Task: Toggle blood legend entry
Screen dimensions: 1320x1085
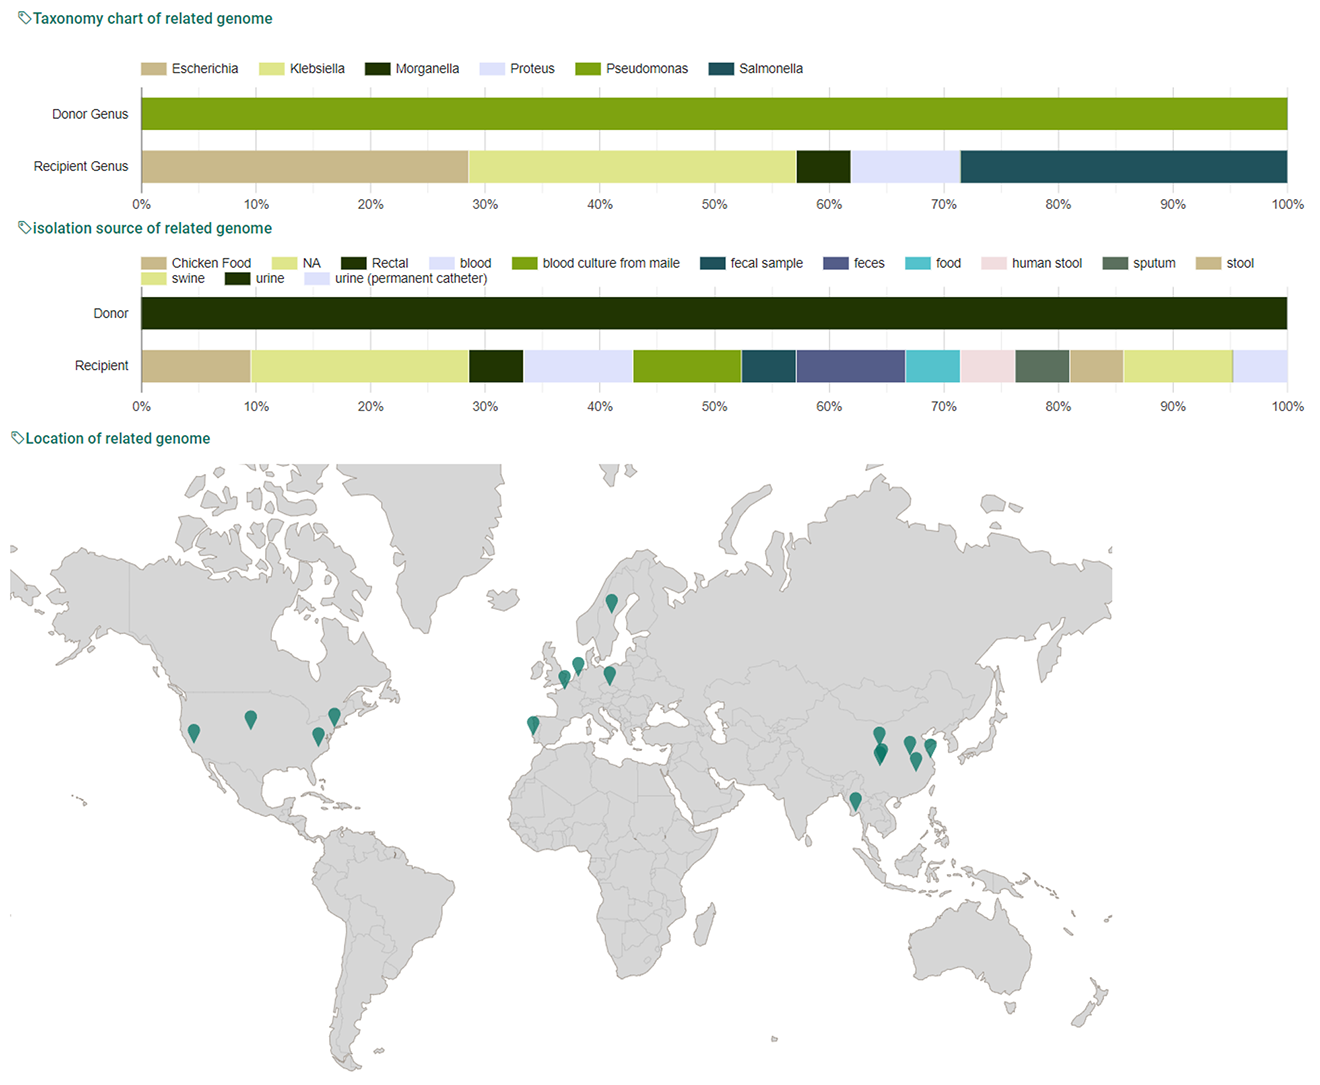Action: point(460,263)
